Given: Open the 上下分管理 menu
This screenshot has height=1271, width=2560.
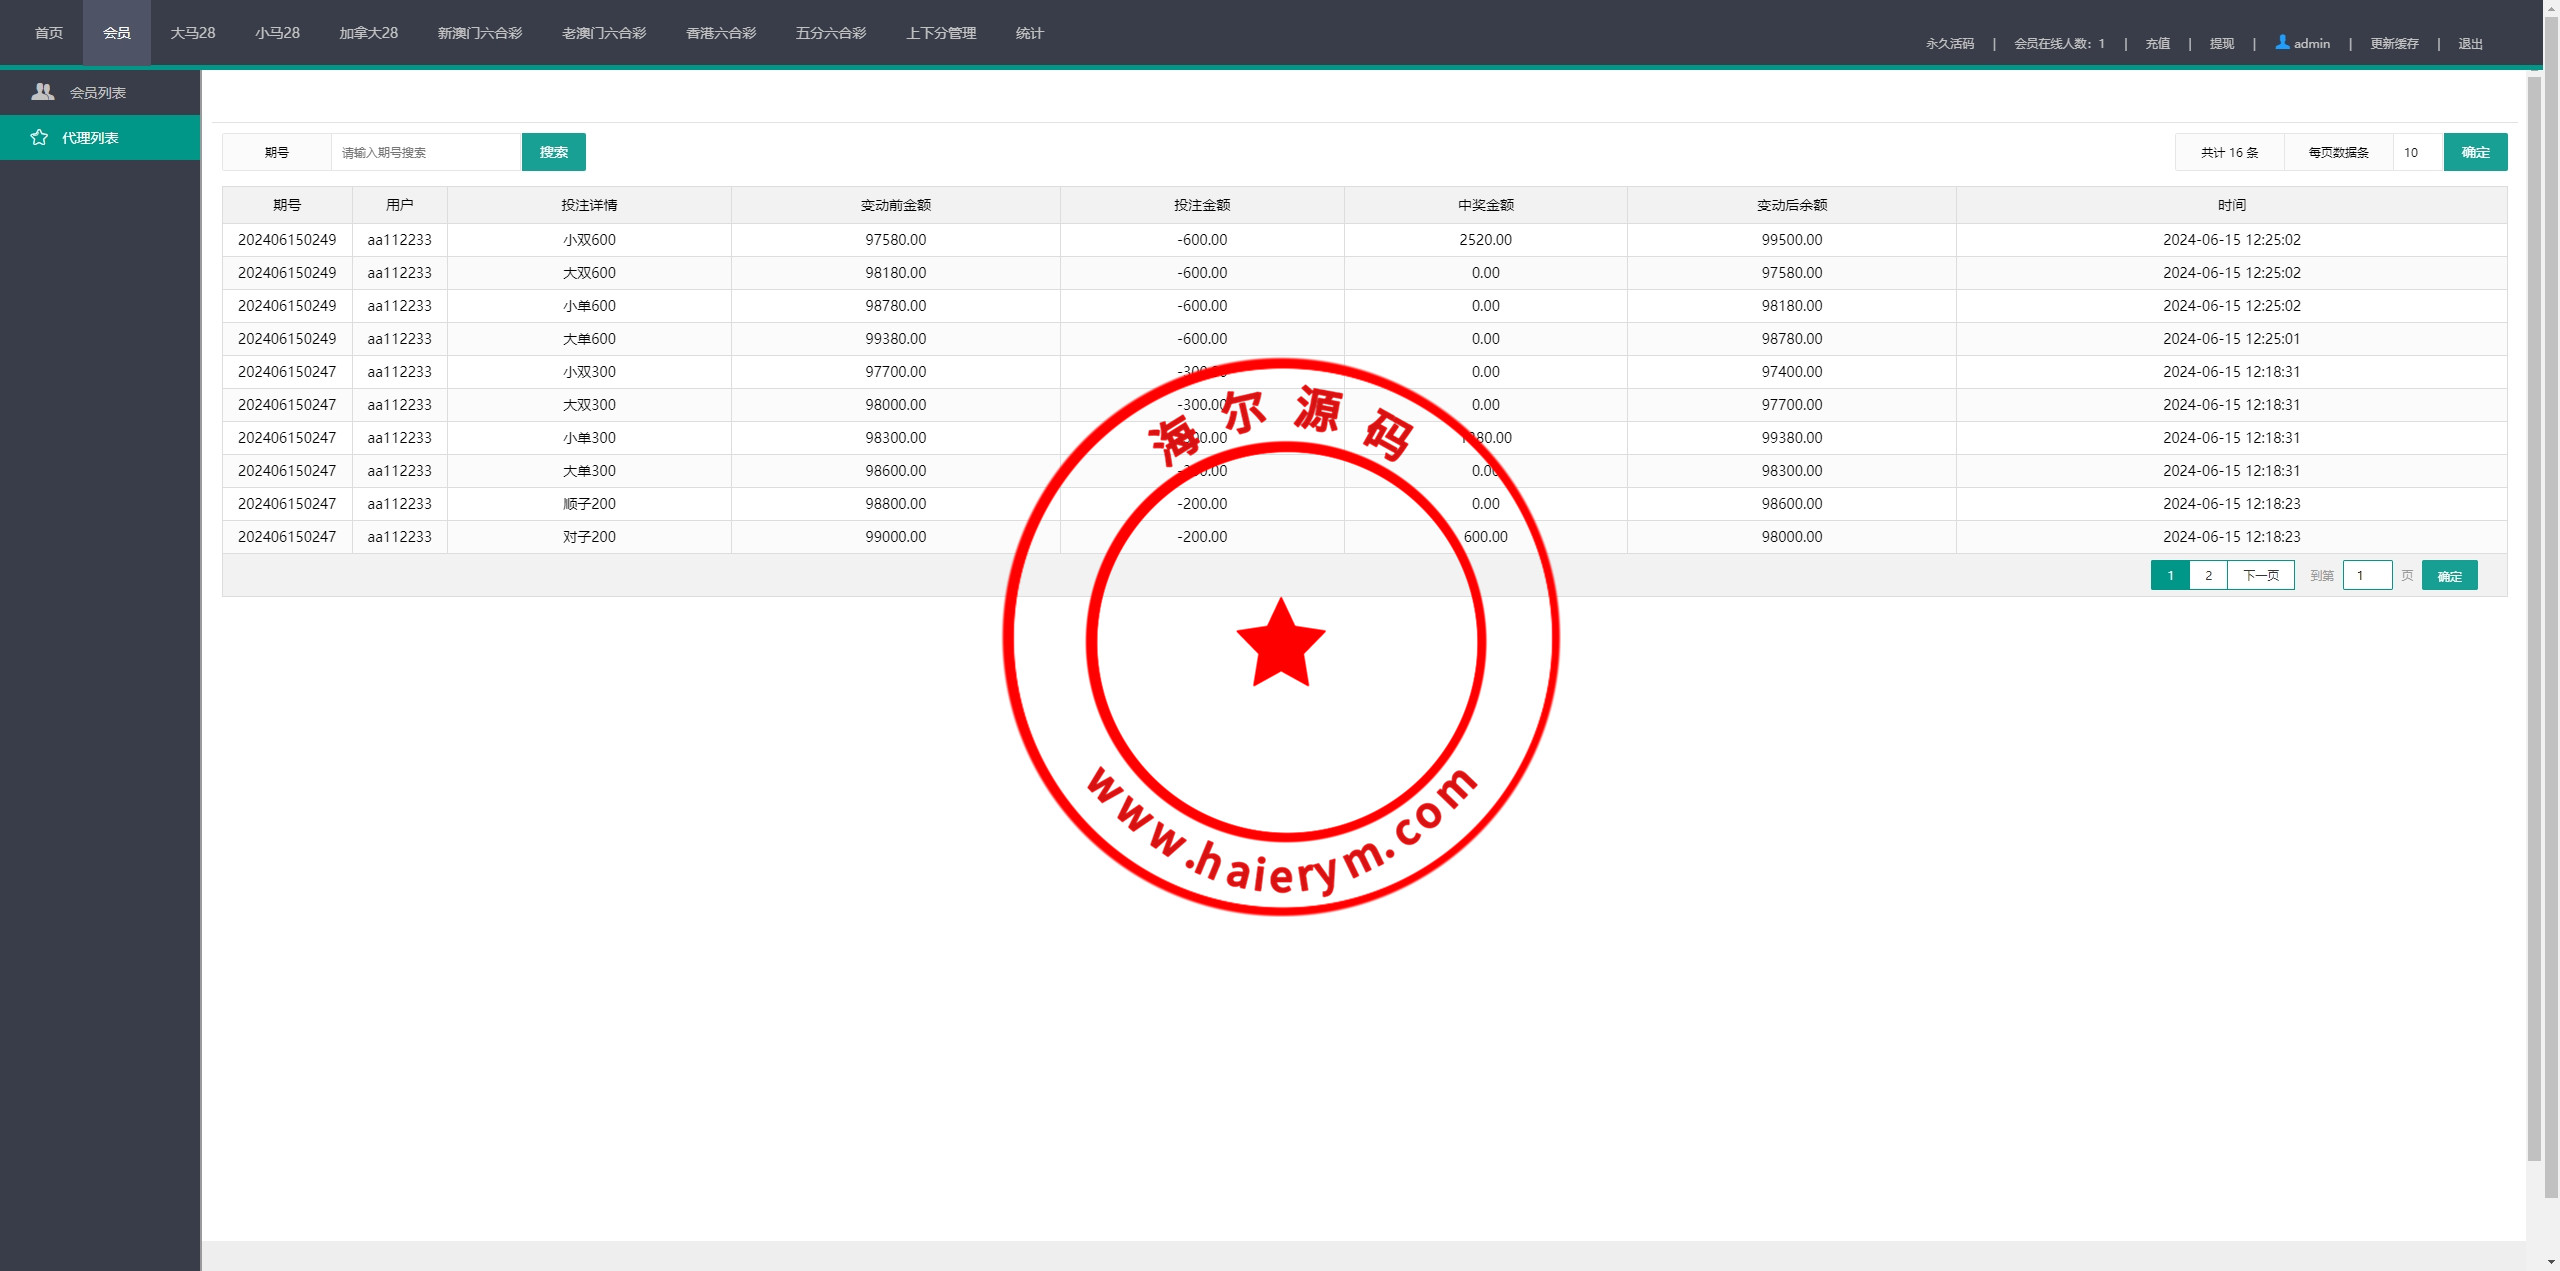Looking at the screenshot, I should (940, 33).
